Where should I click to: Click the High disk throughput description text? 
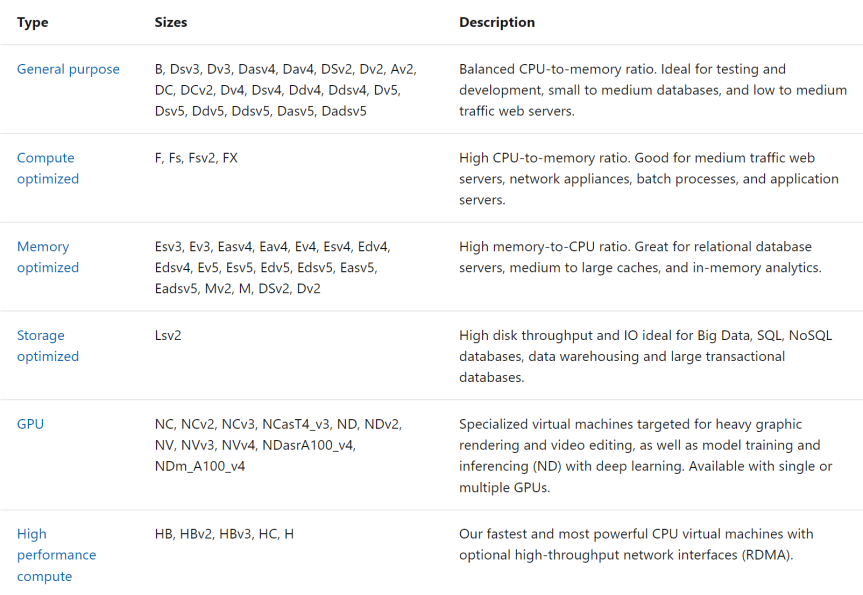[645, 356]
